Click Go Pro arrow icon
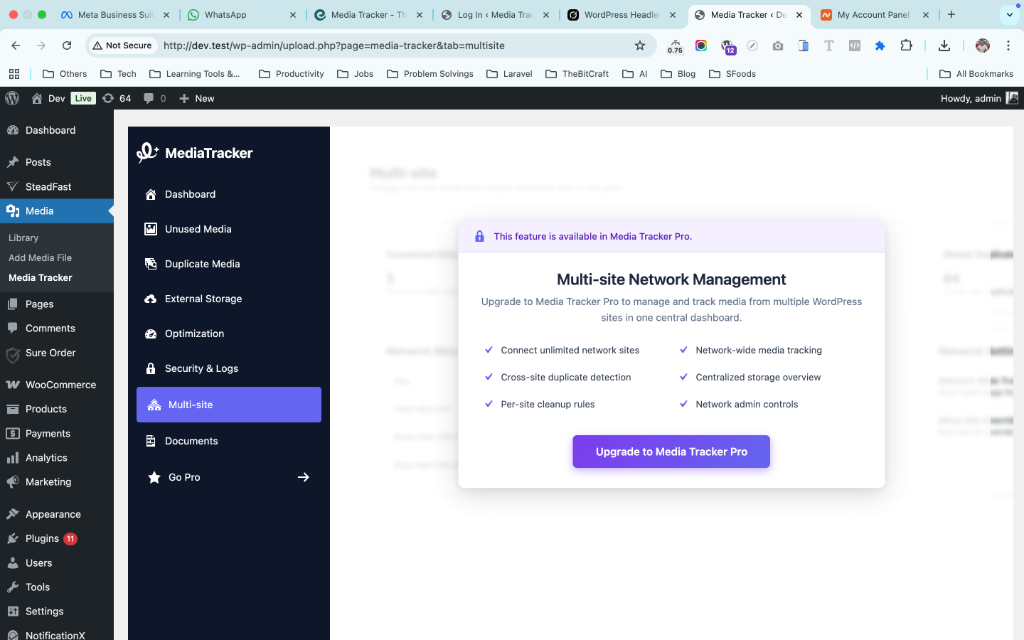1024x640 pixels. [x=304, y=477]
